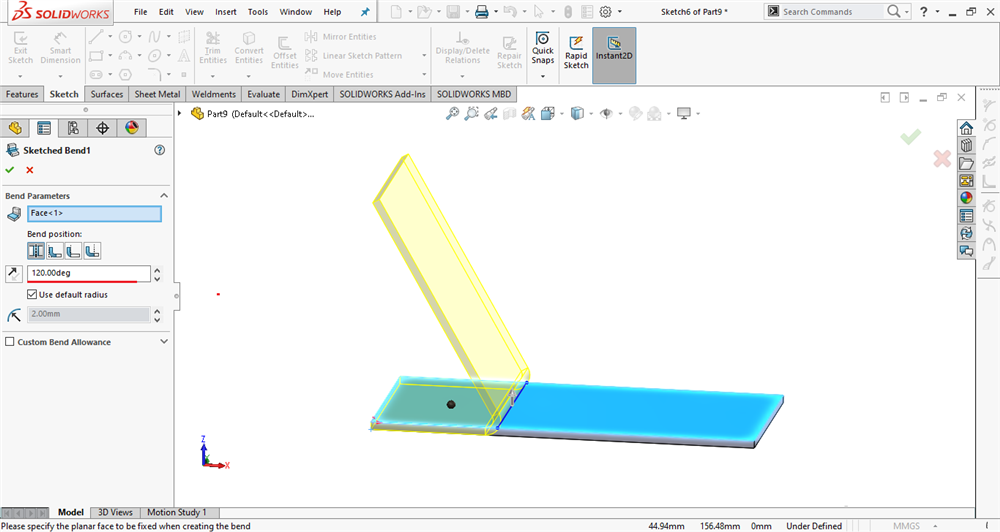Uncheck the Use default radius checkbox

pyautogui.click(x=32, y=295)
